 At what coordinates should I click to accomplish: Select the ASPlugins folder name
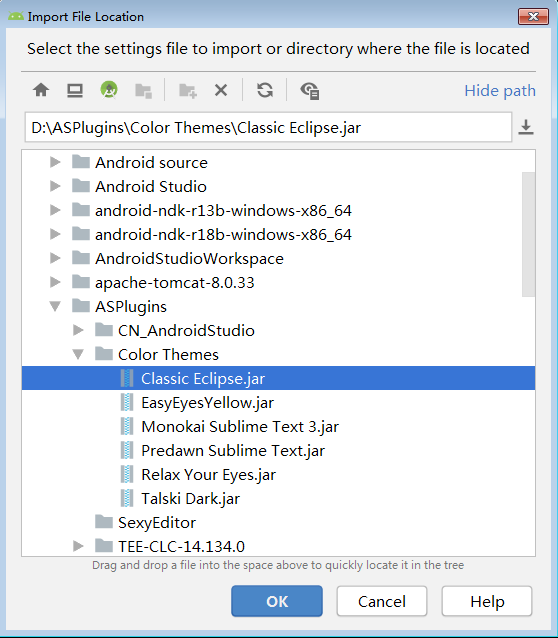(131, 307)
